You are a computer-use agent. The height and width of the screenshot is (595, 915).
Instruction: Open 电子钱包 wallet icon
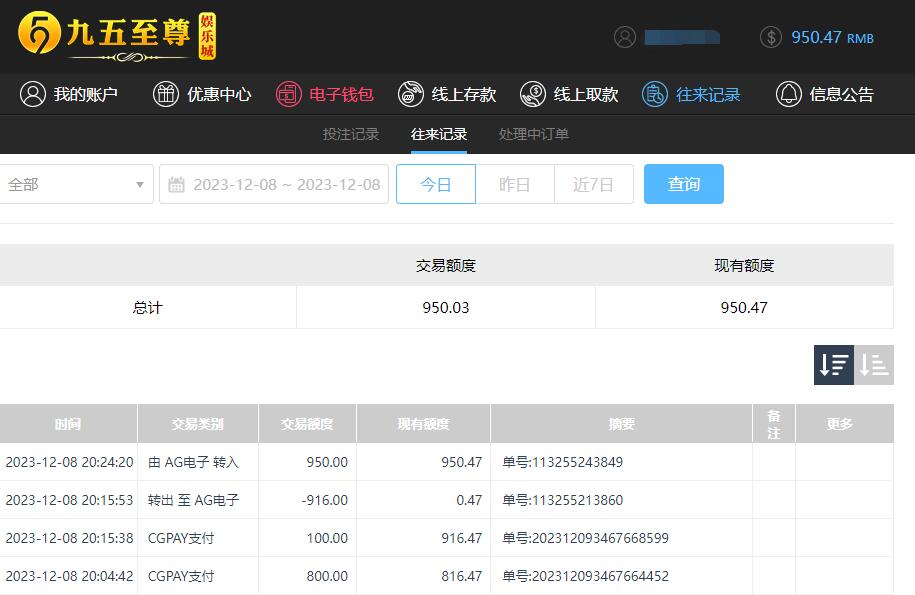point(288,94)
